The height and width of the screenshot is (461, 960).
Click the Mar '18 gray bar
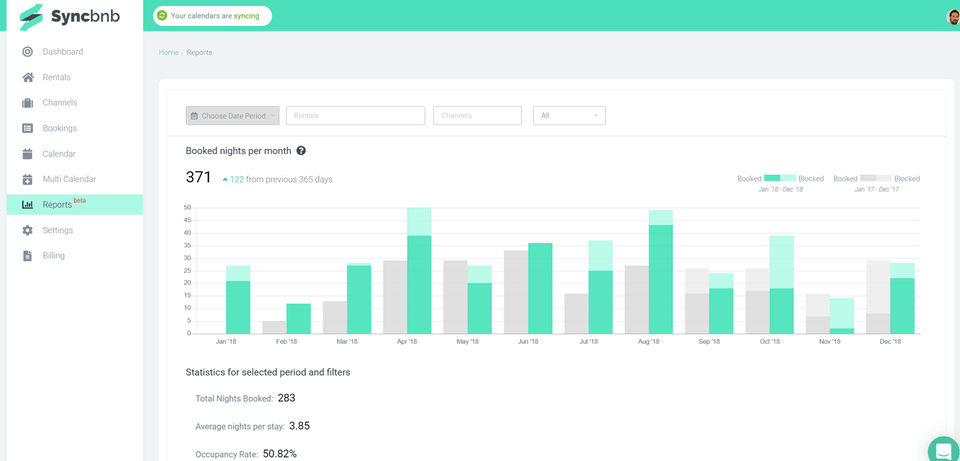click(x=334, y=317)
